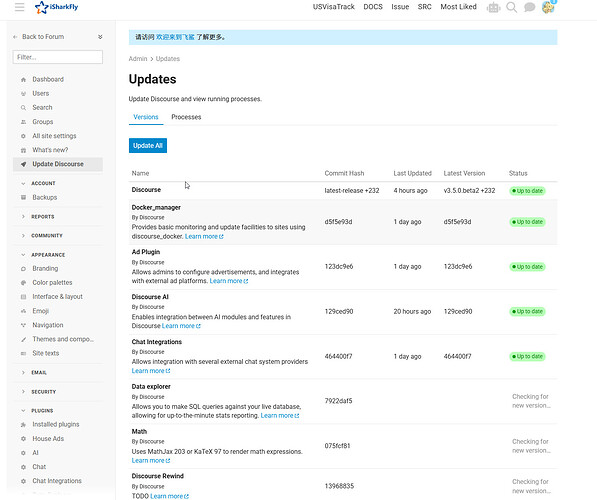This screenshot has height=500, width=597.
Task: Collapse the PLUGINS sidebar section
Action: pyautogui.click(x=42, y=411)
